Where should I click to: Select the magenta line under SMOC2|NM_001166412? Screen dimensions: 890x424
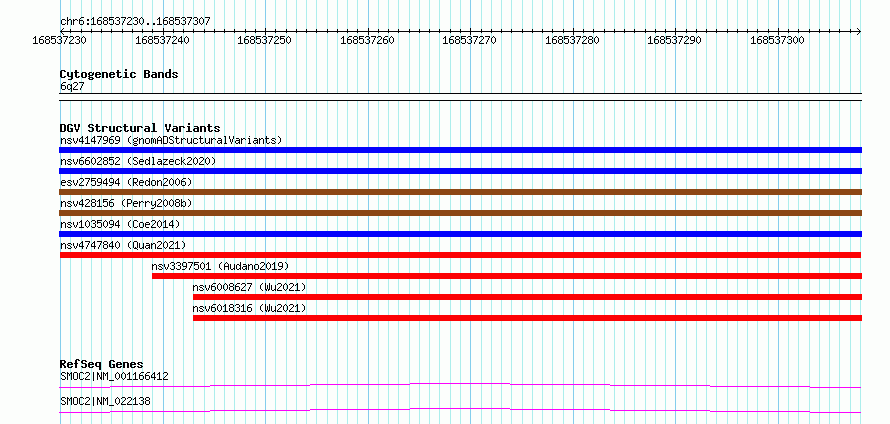click(460, 385)
